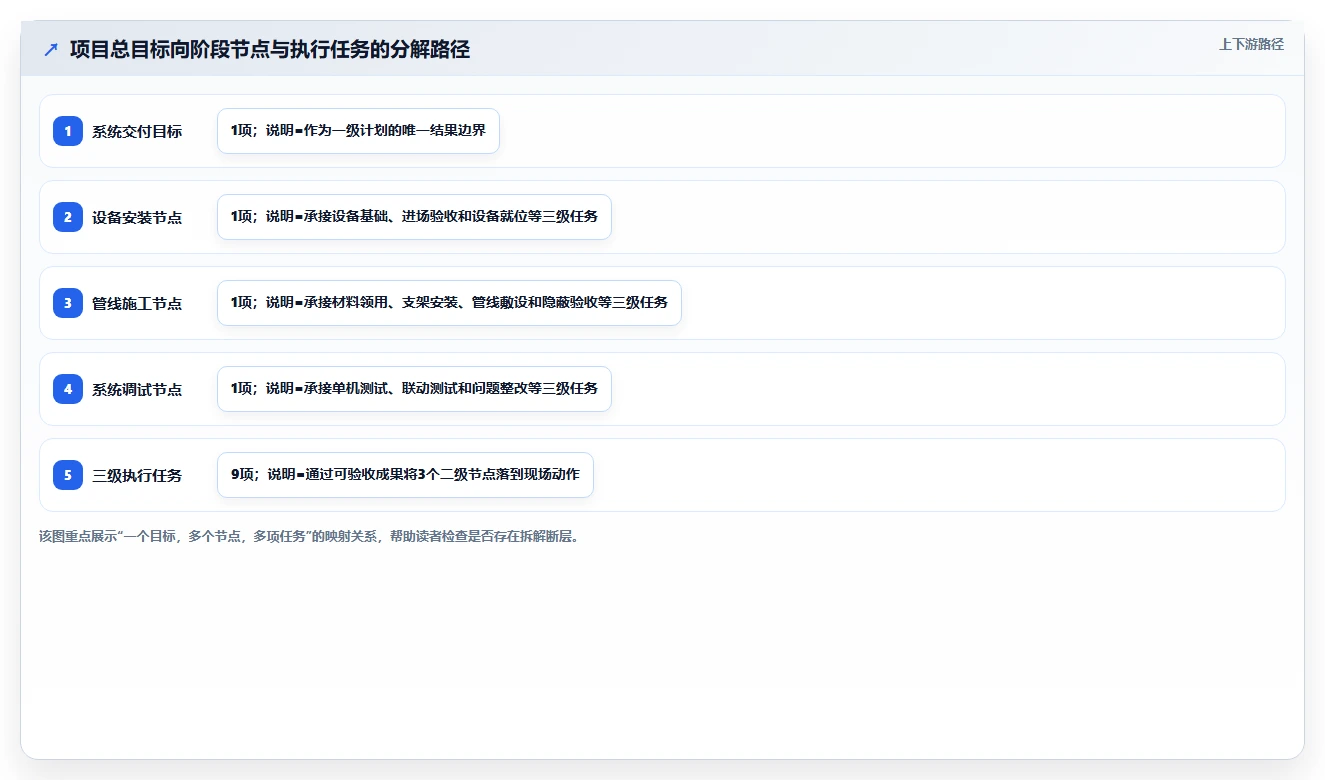
Task: Select the 系统交付目标 row label
Action: tap(137, 131)
